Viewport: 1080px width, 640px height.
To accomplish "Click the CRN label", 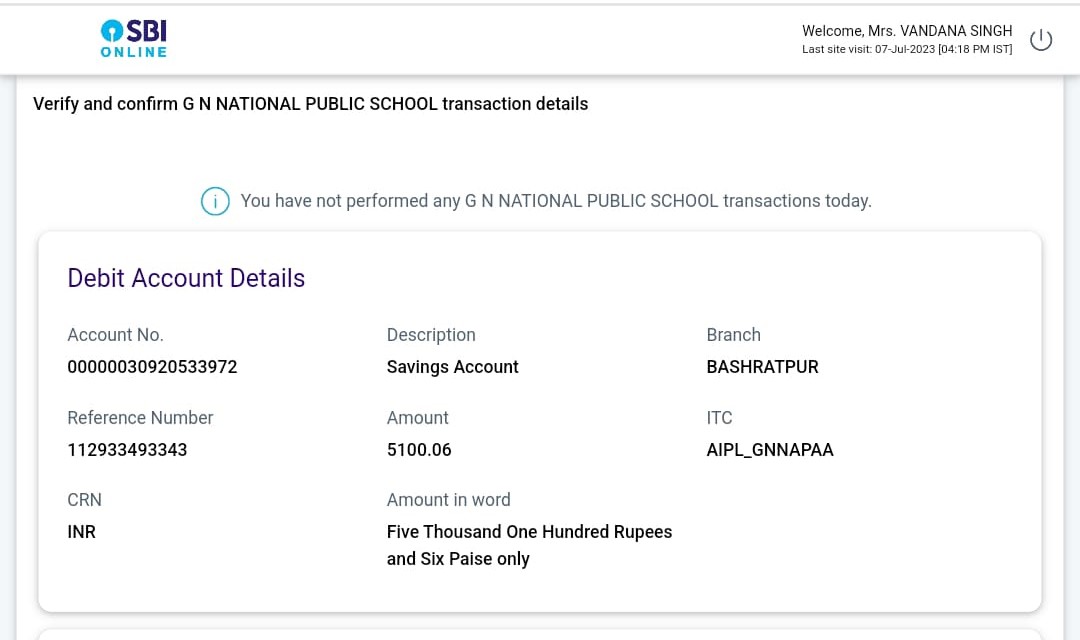I will [x=84, y=500].
